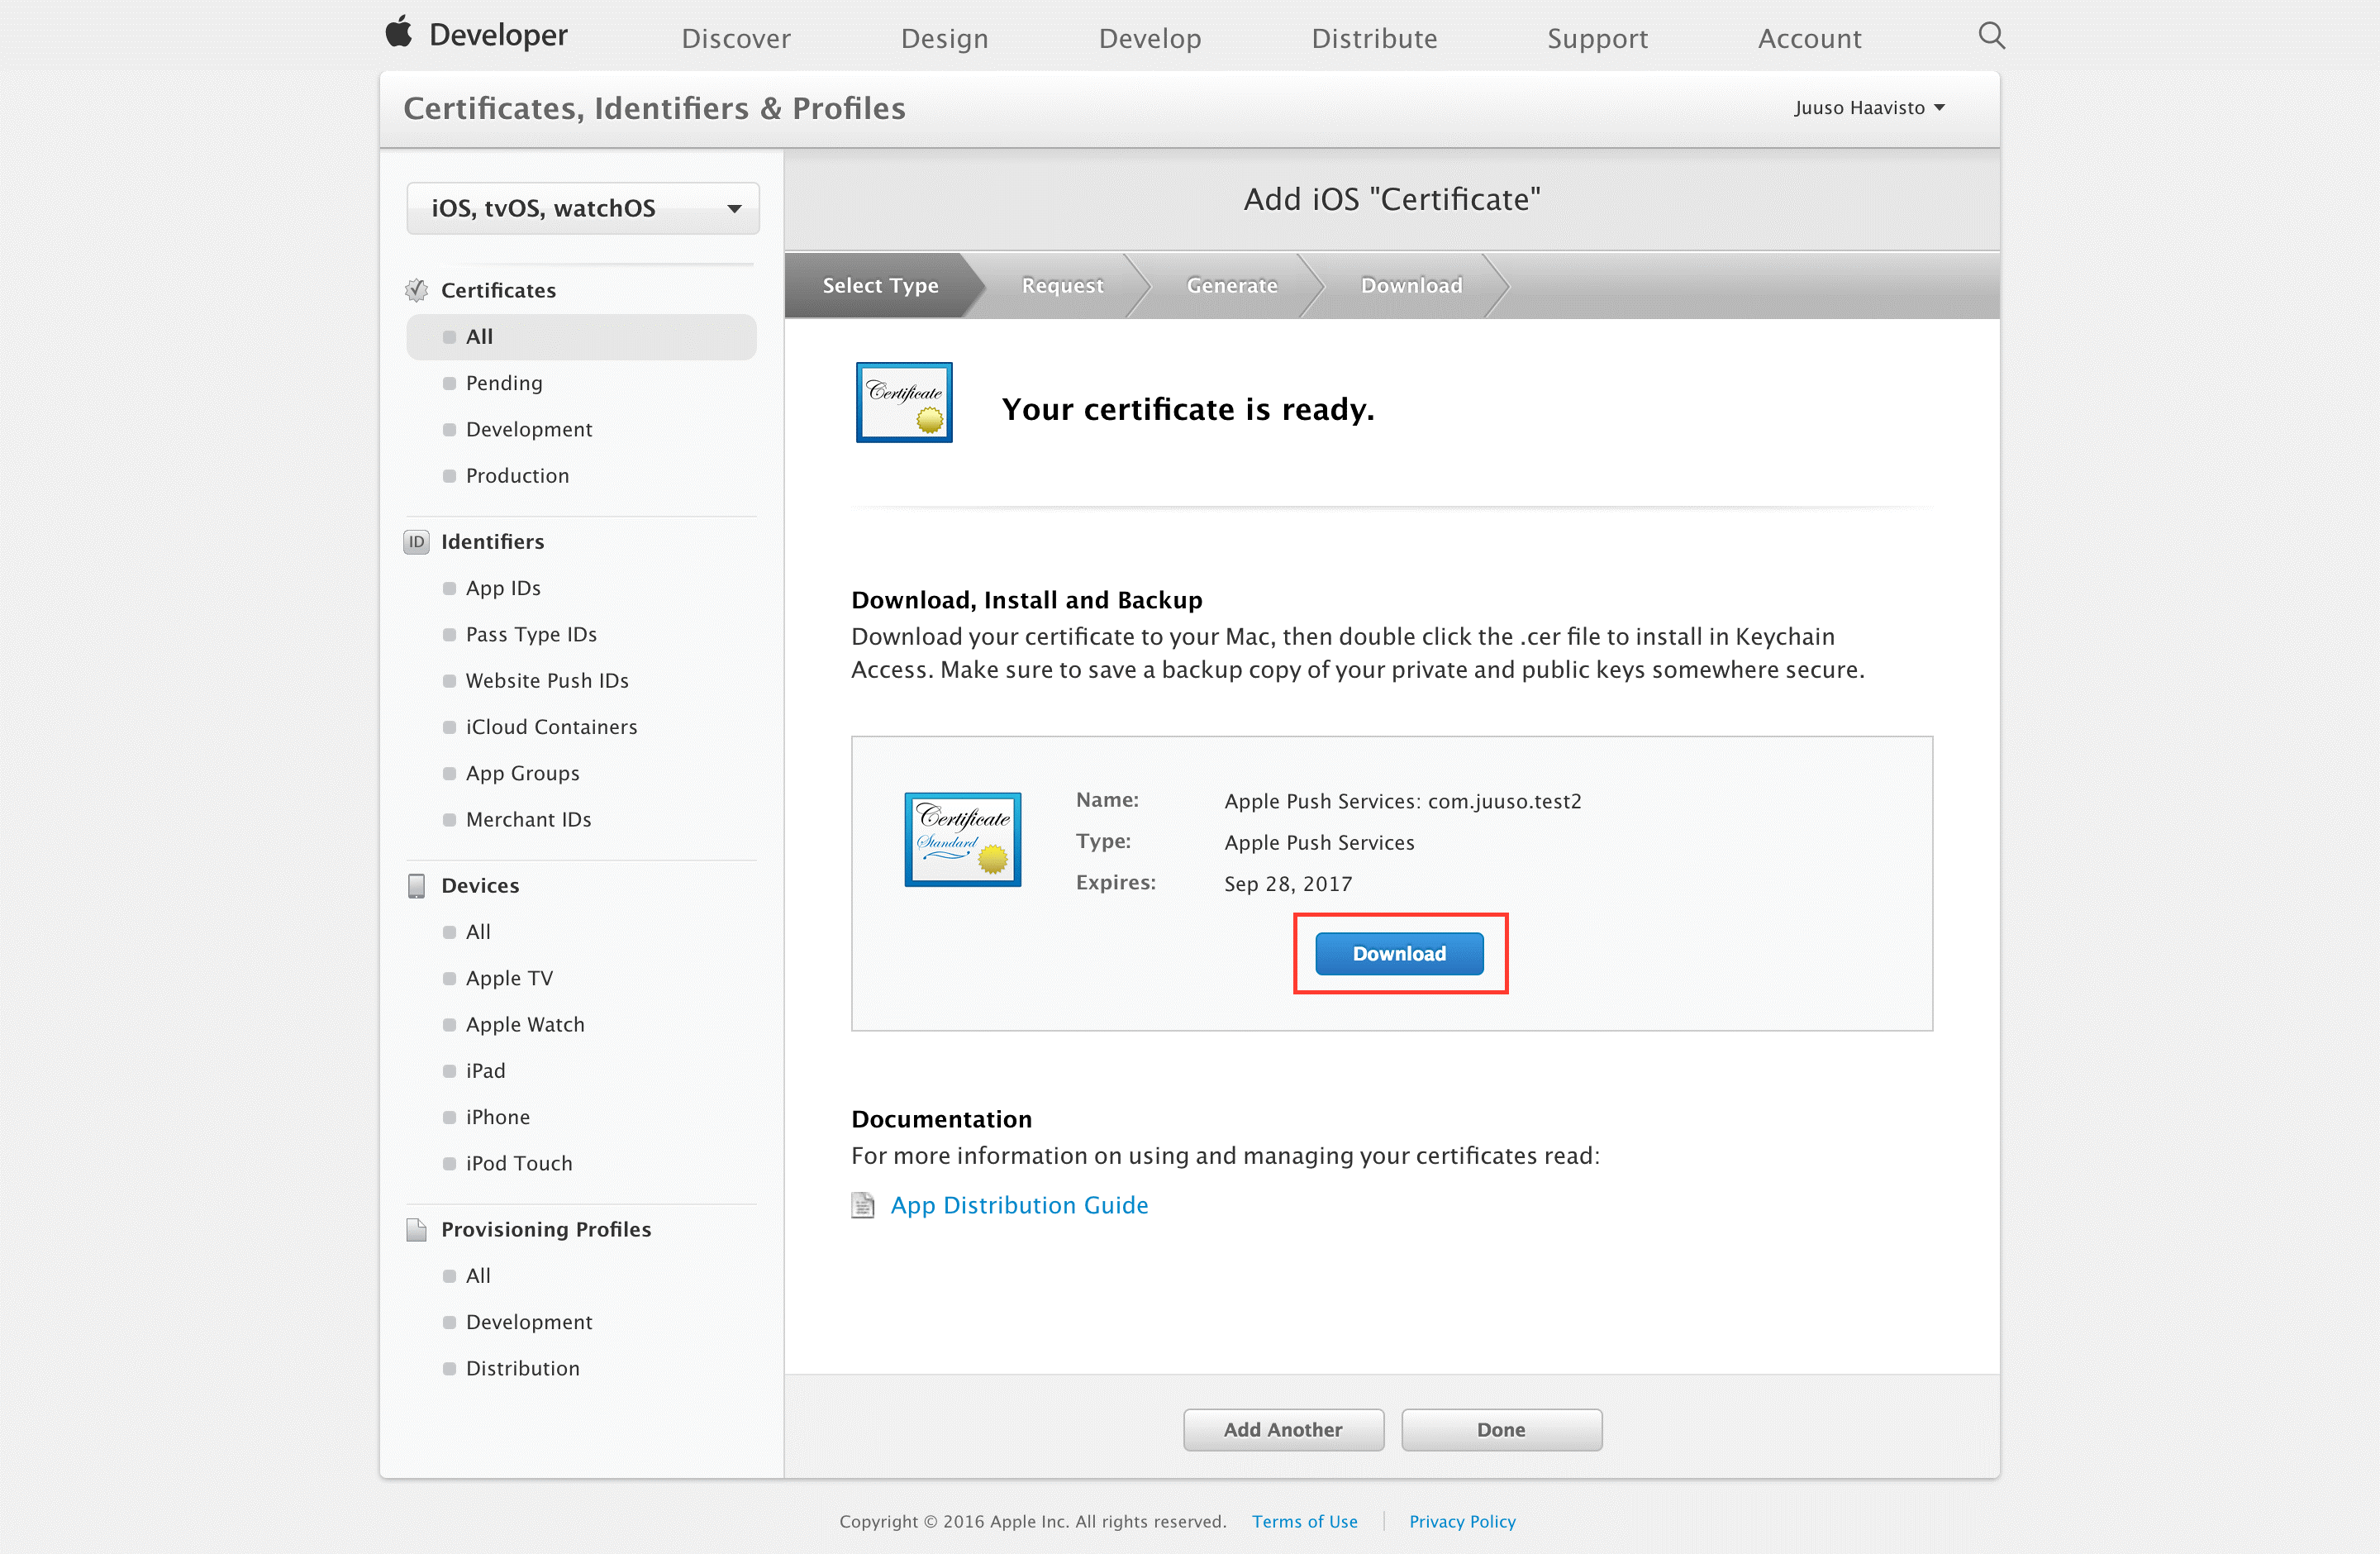2380x1554 pixels.
Task: Click the Add Another button
Action: coord(1283,1429)
